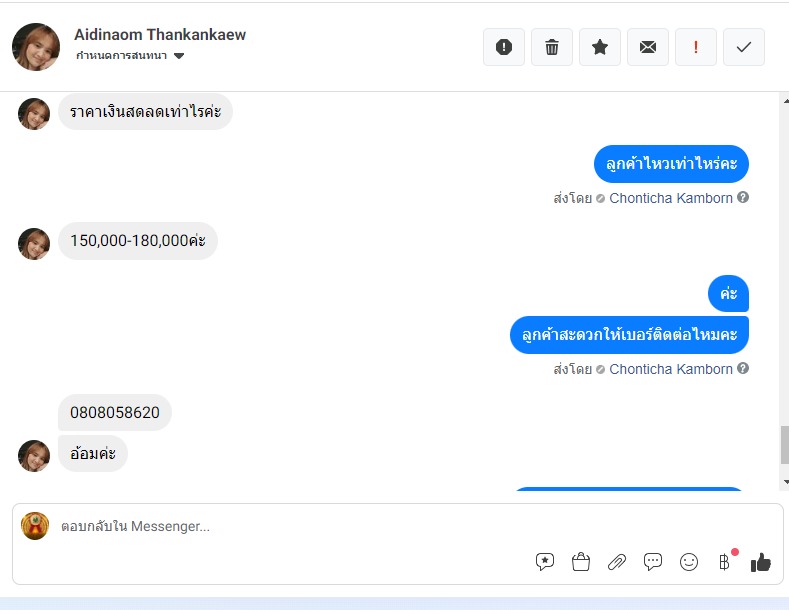
Task: Mark conversation unread with envelope icon
Action: pos(648,47)
